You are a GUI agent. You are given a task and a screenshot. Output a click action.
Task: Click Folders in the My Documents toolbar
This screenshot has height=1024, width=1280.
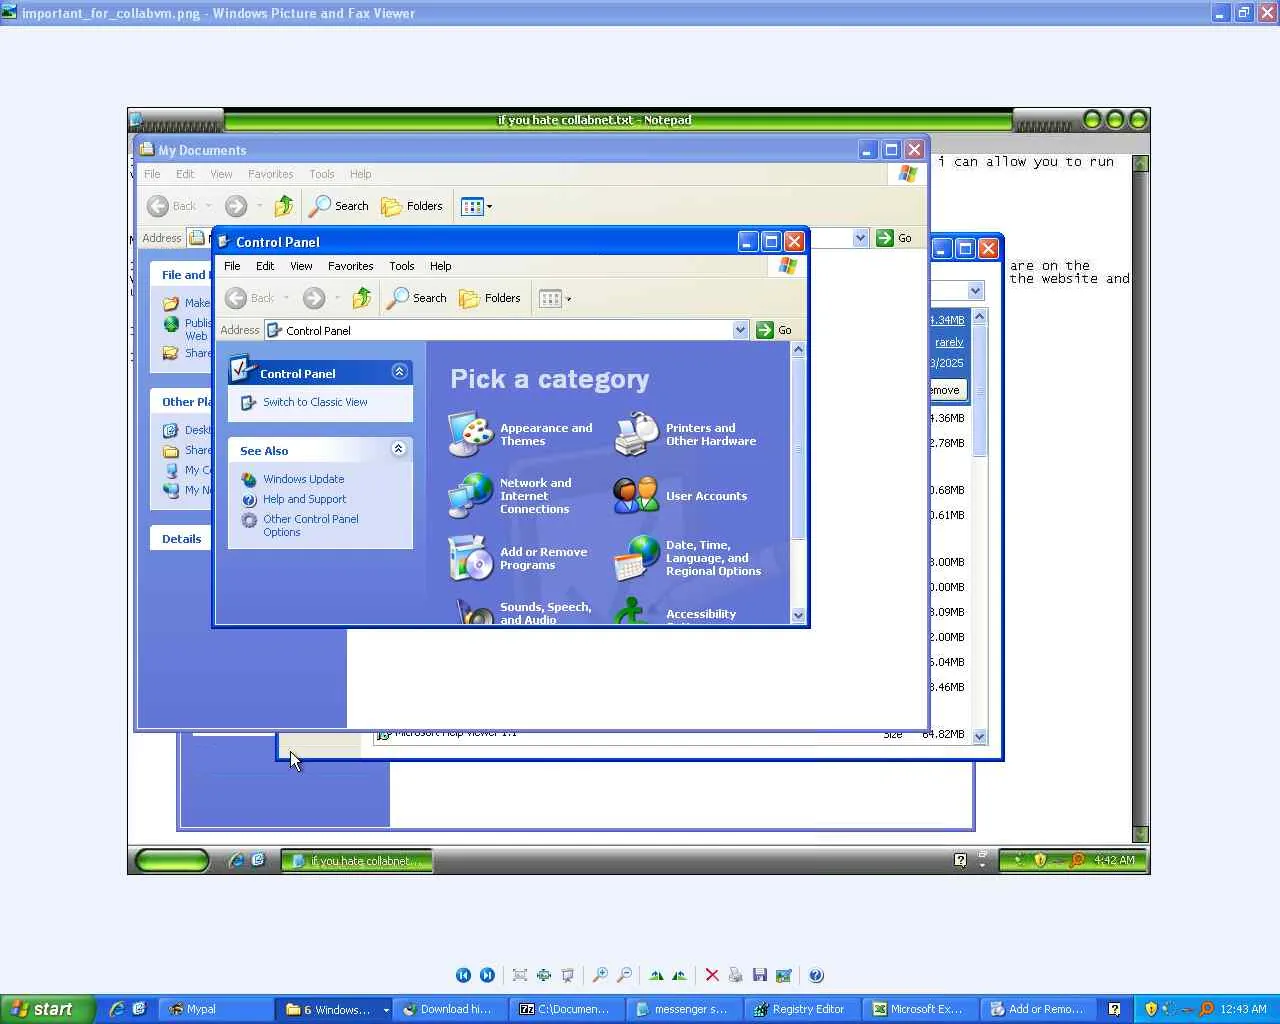click(x=412, y=206)
